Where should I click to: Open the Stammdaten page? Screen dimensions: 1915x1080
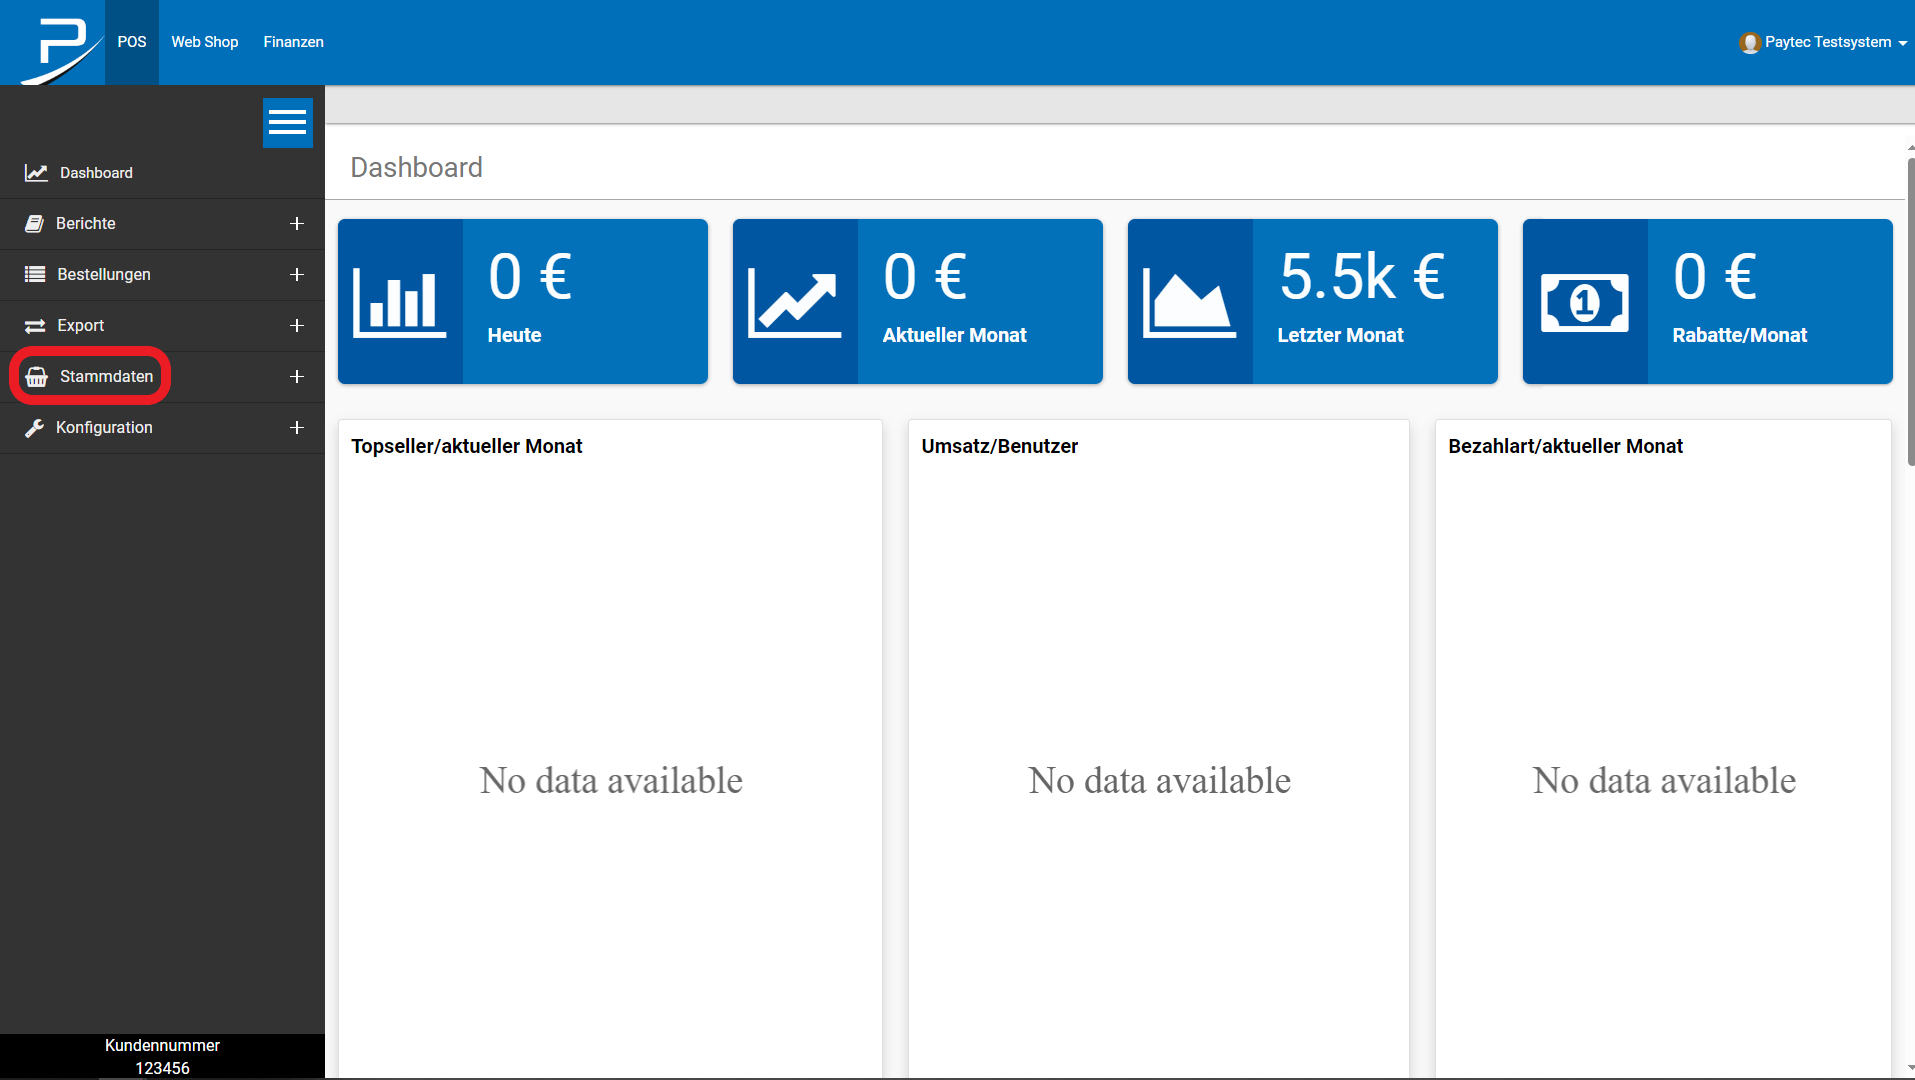click(x=105, y=376)
